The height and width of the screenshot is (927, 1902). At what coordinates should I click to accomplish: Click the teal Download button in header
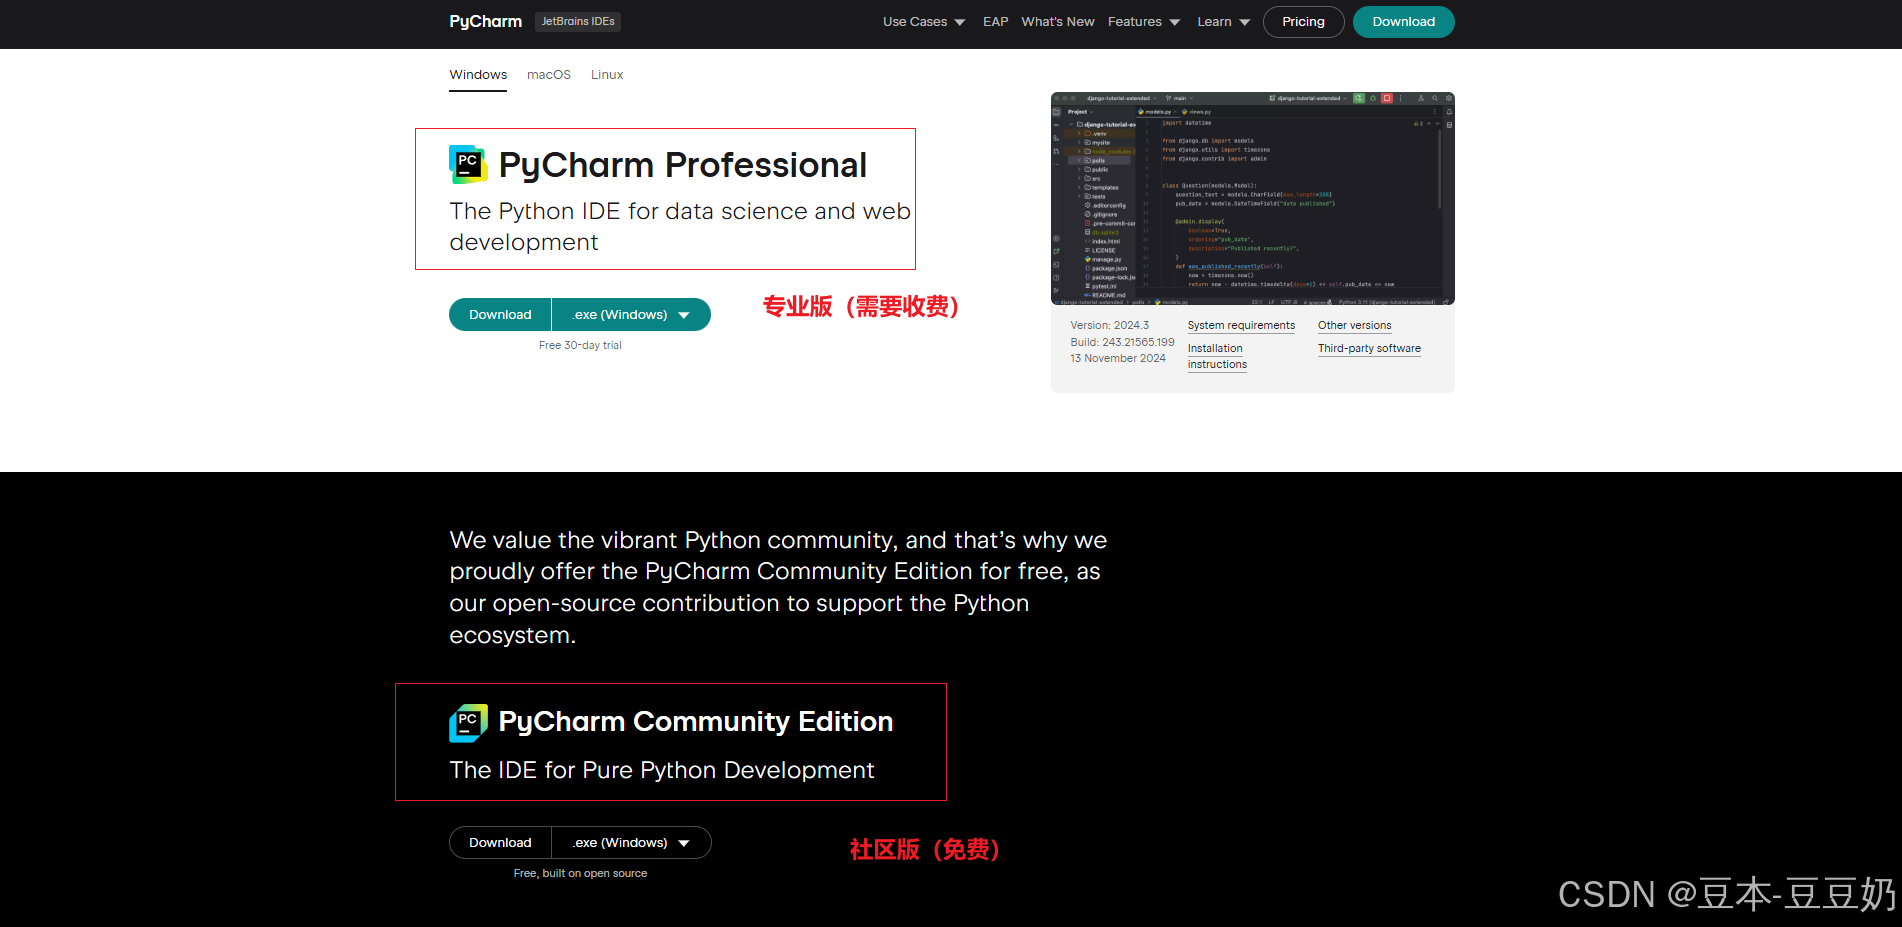tap(1403, 22)
